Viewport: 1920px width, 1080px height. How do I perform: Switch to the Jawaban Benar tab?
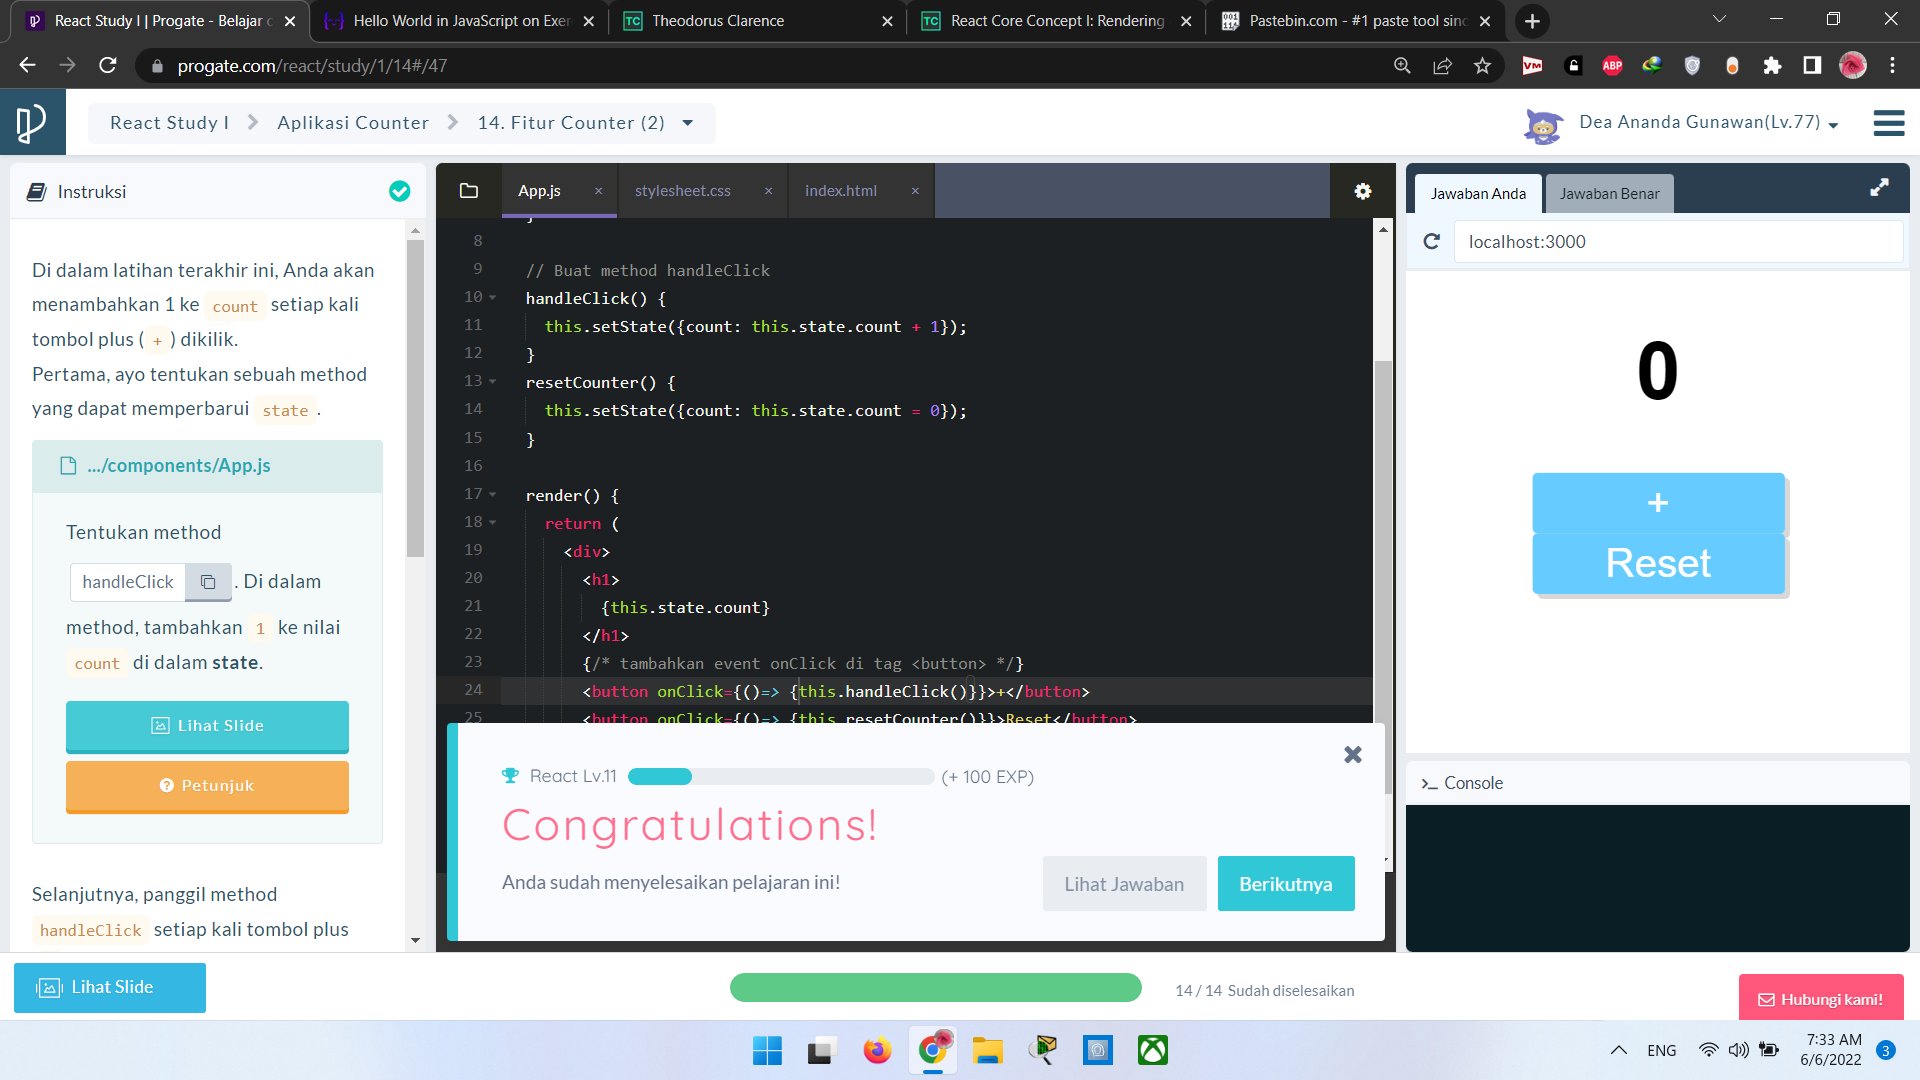1609,193
